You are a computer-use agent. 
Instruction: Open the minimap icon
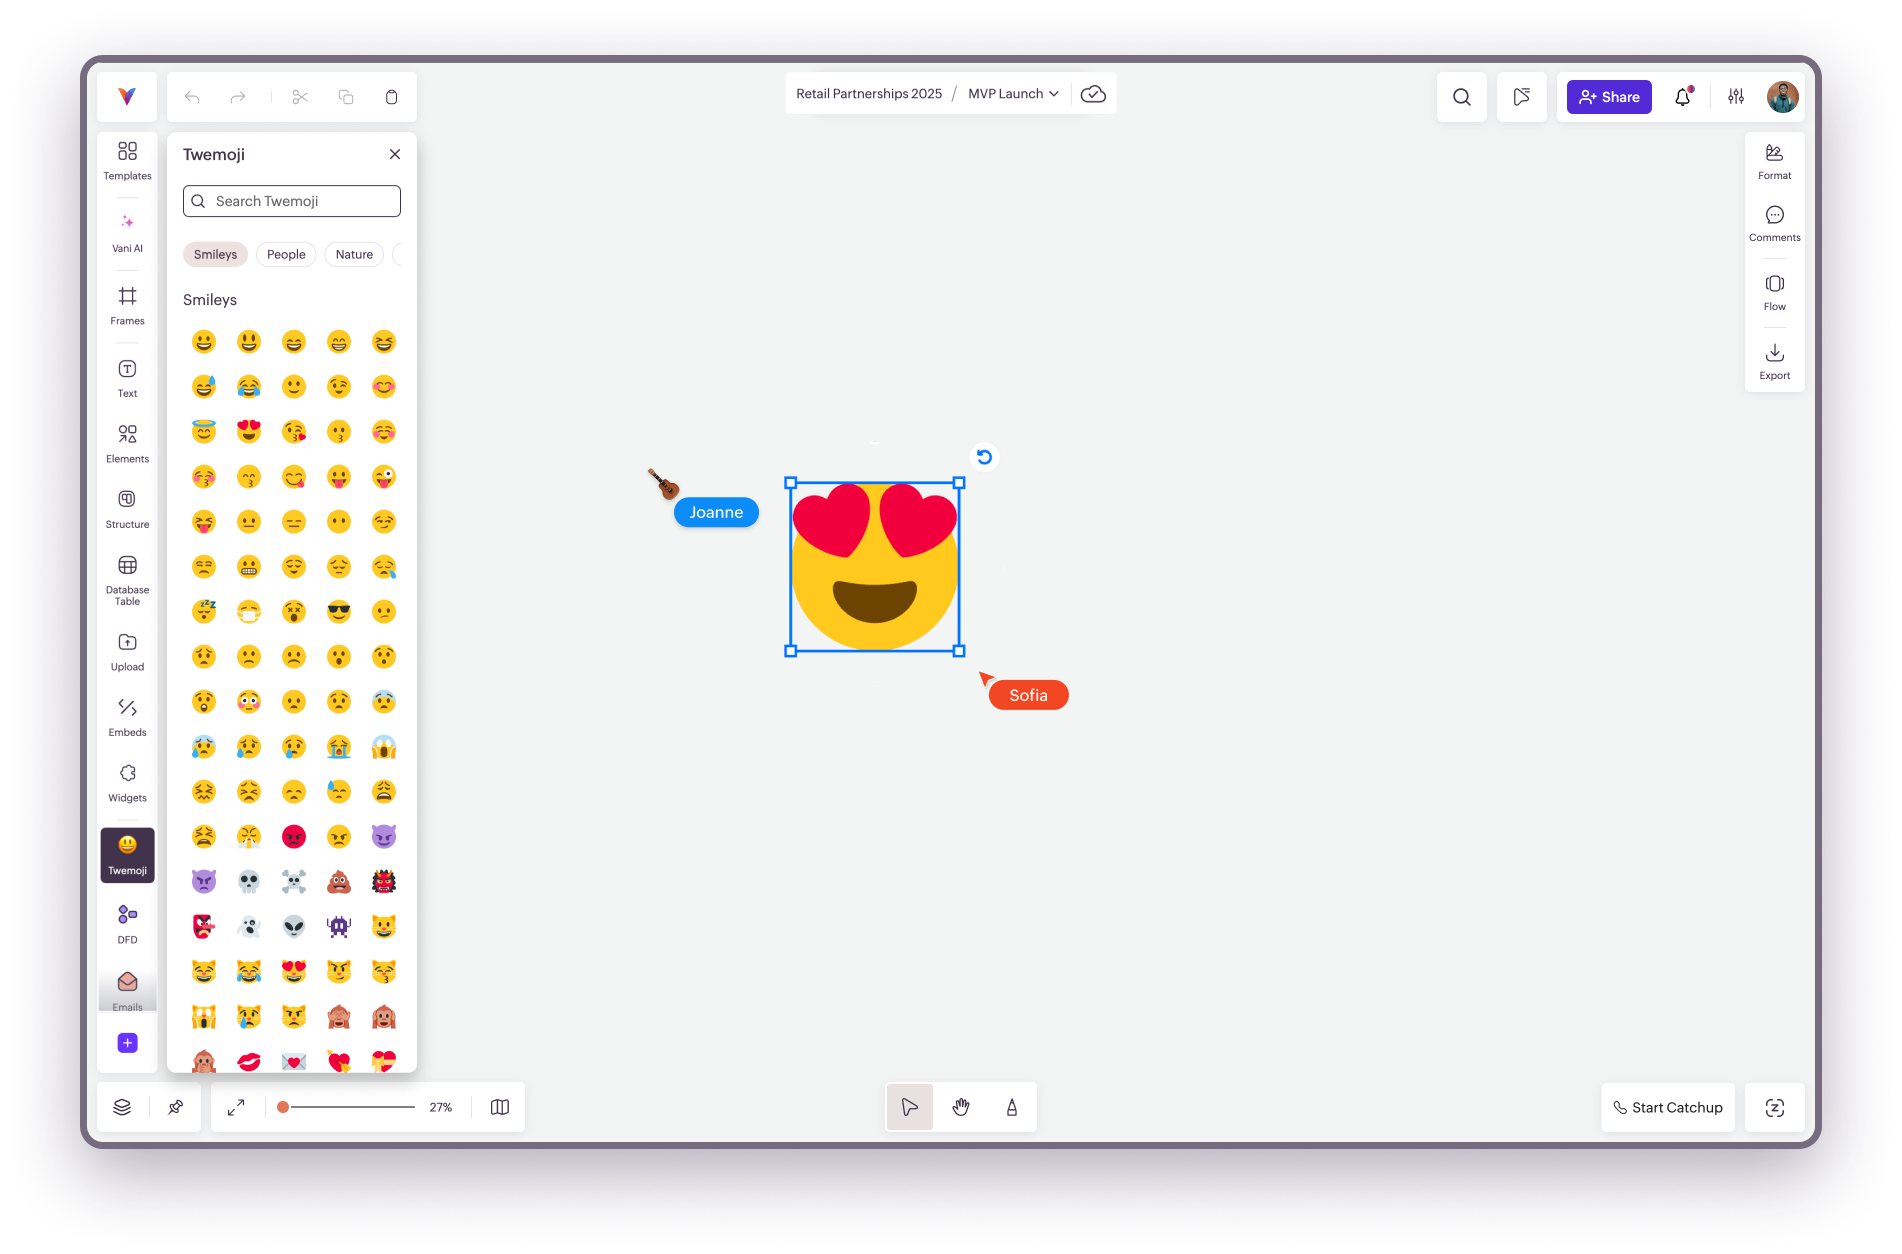500,1107
